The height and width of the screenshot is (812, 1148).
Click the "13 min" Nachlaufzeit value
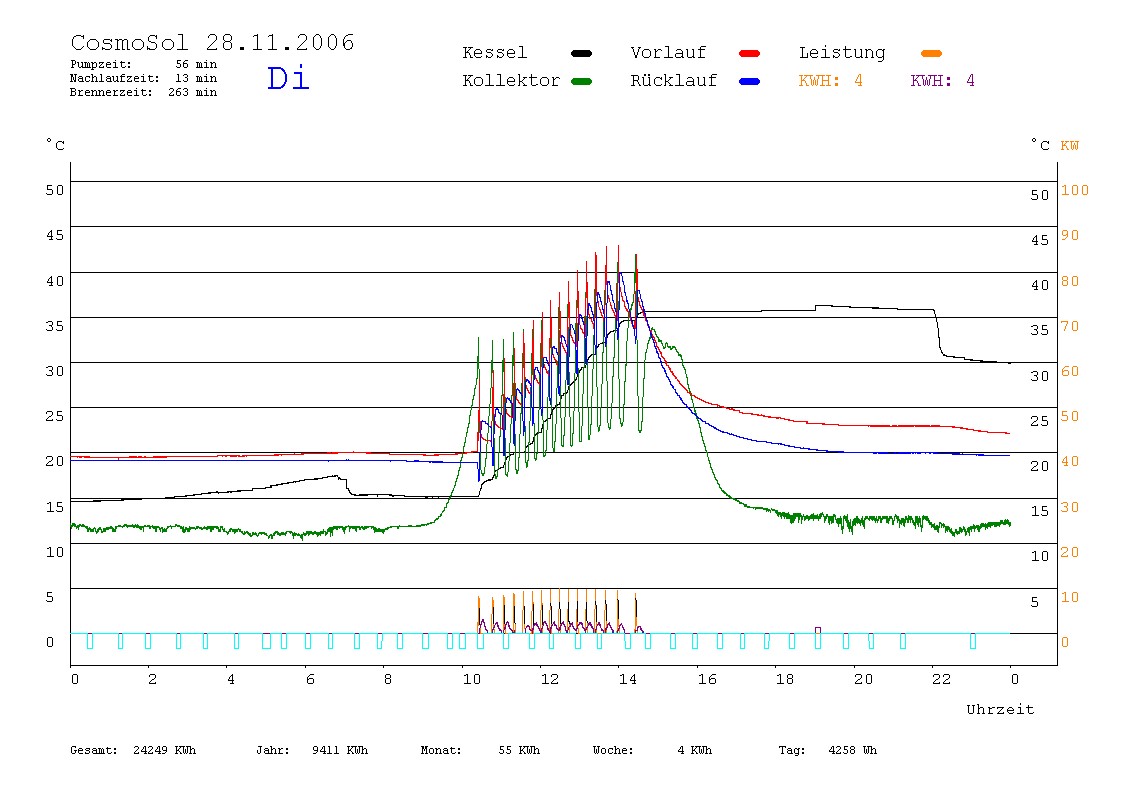click(x=196, y=78)
